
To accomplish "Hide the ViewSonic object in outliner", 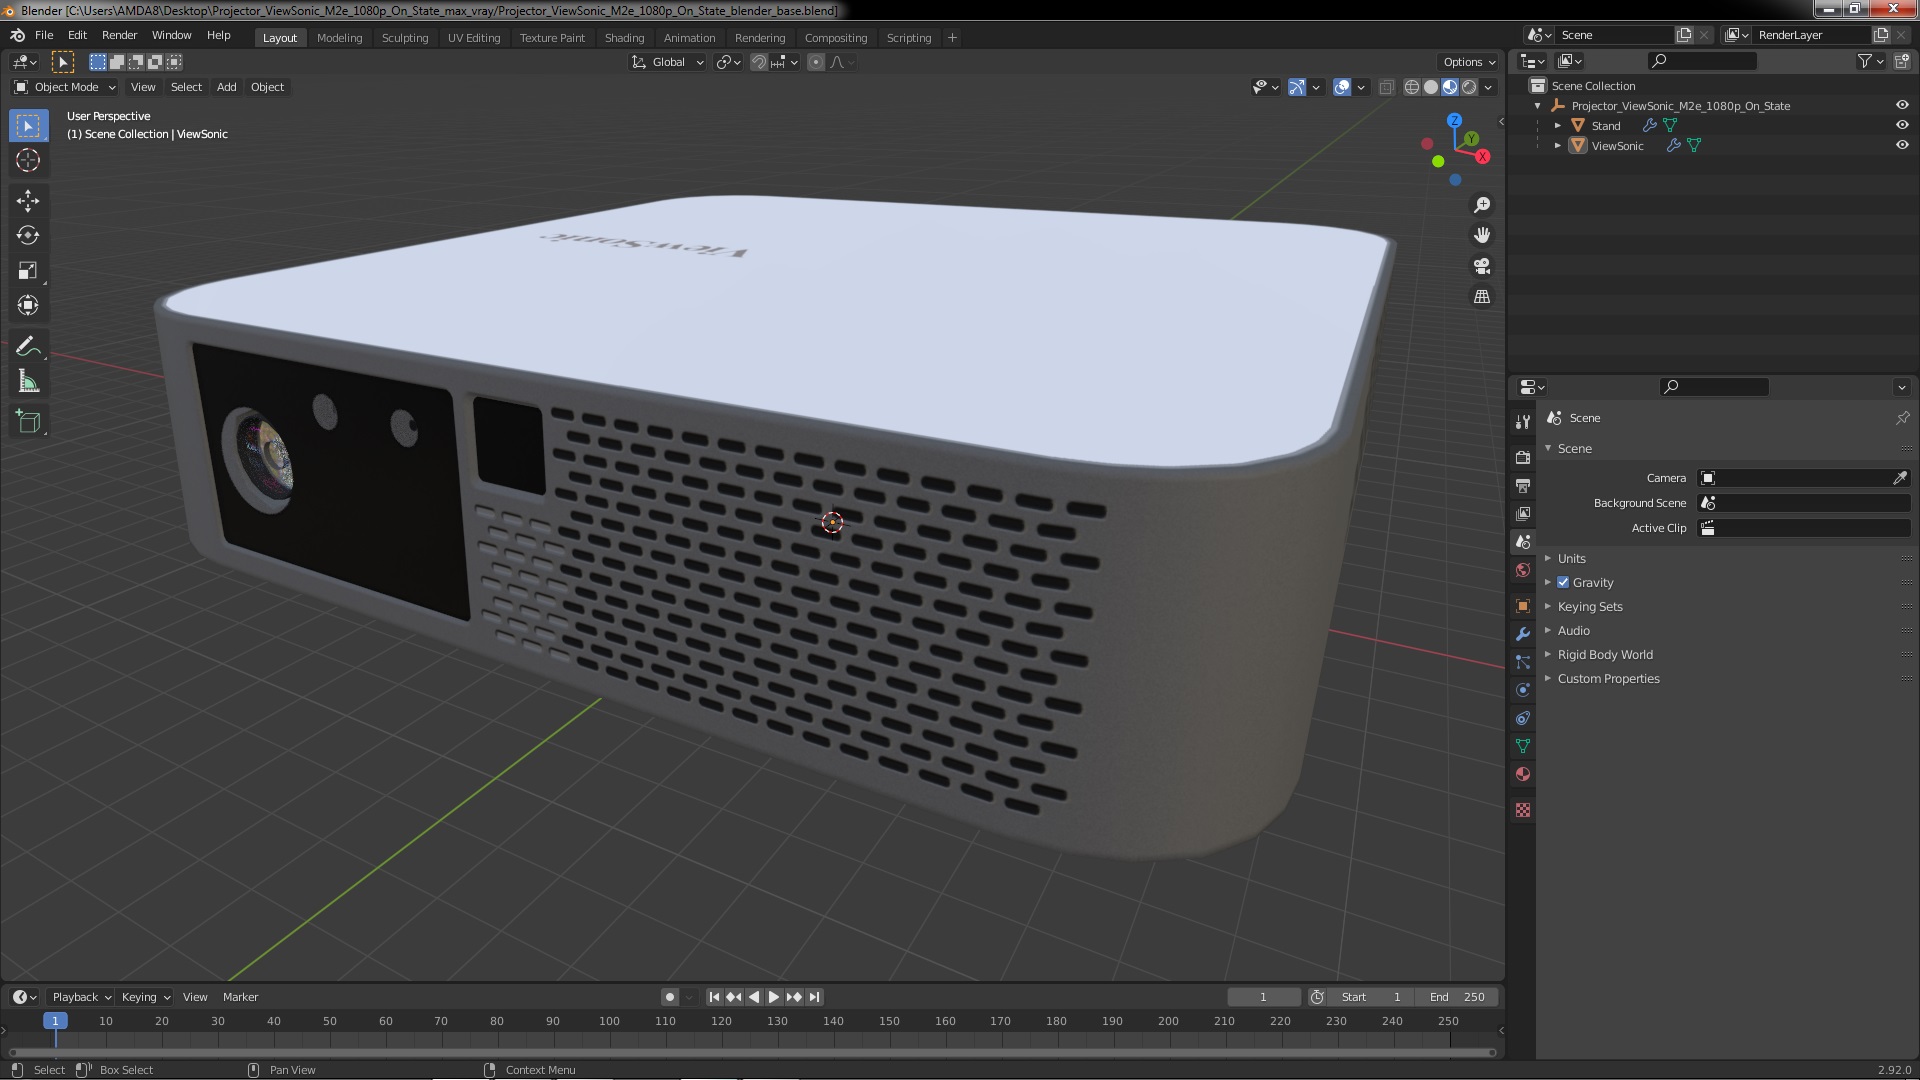I will [x=1902, y=145].
